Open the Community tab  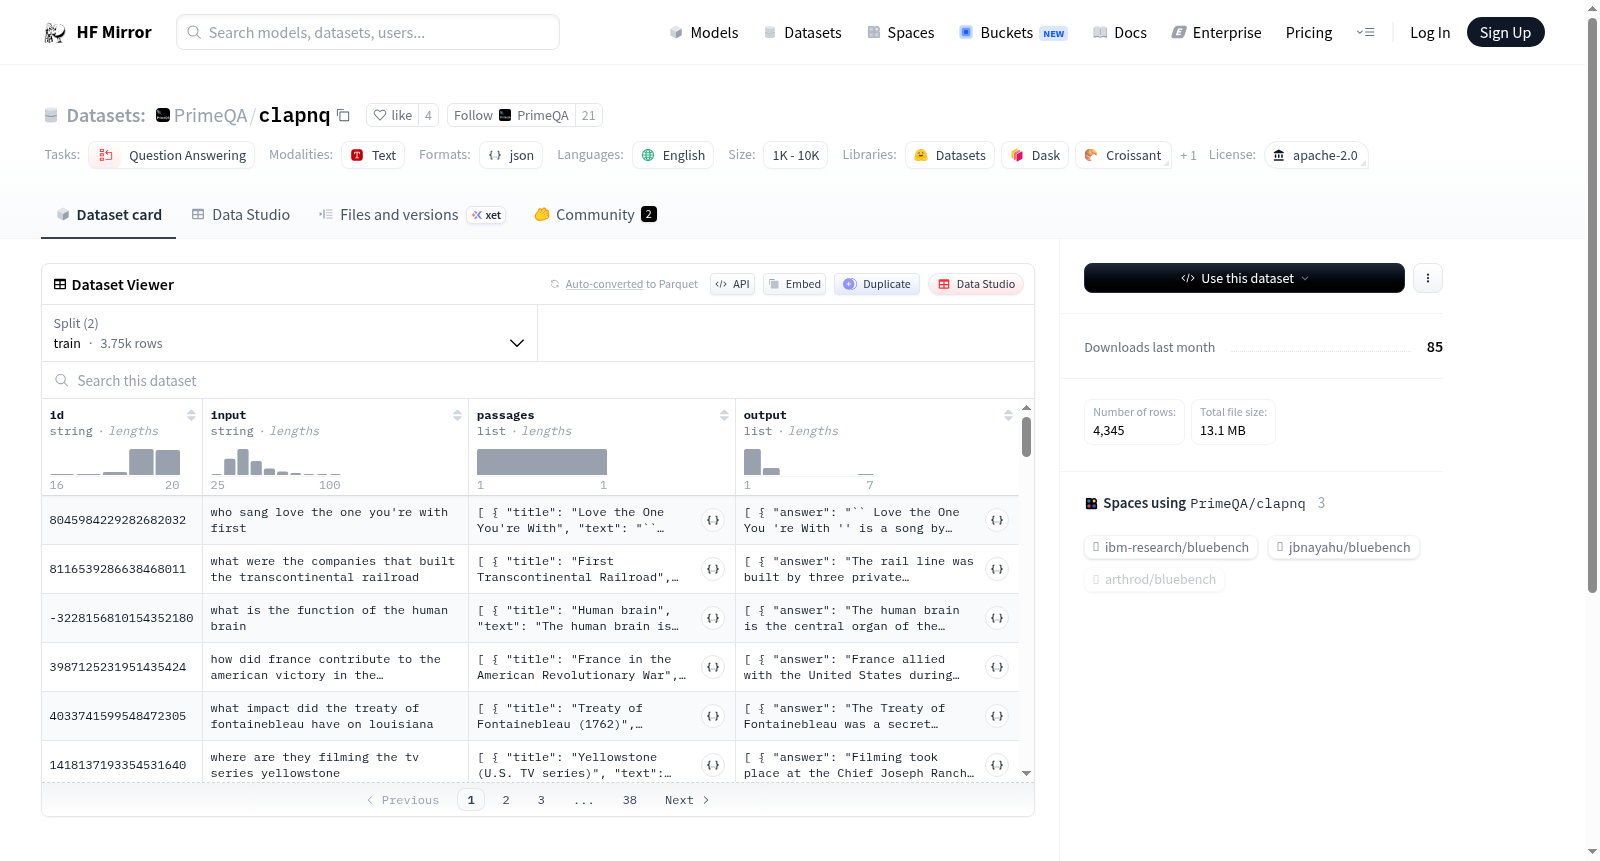click(x=596, y=215)
